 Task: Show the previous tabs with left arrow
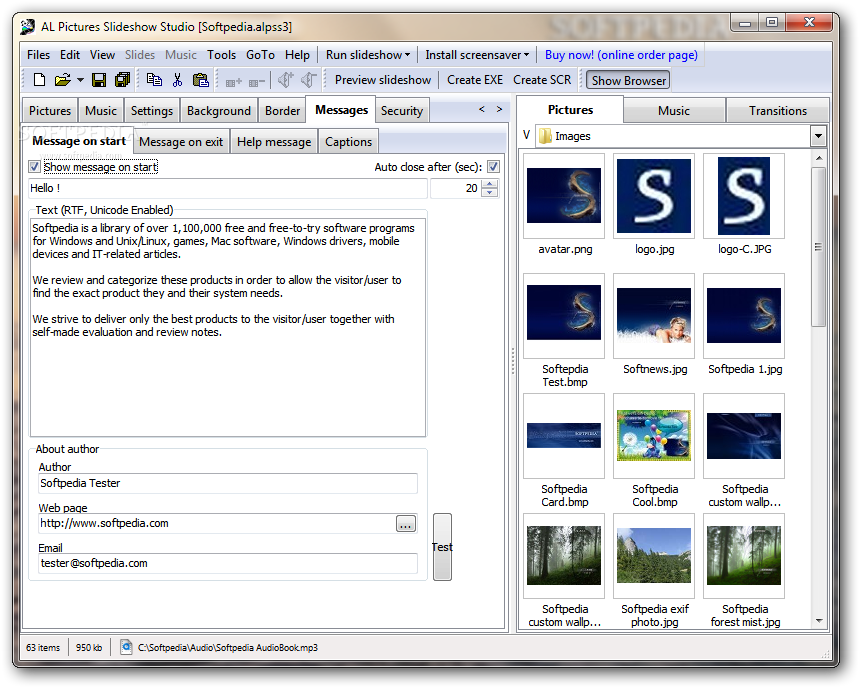click(x=482, y=109)
